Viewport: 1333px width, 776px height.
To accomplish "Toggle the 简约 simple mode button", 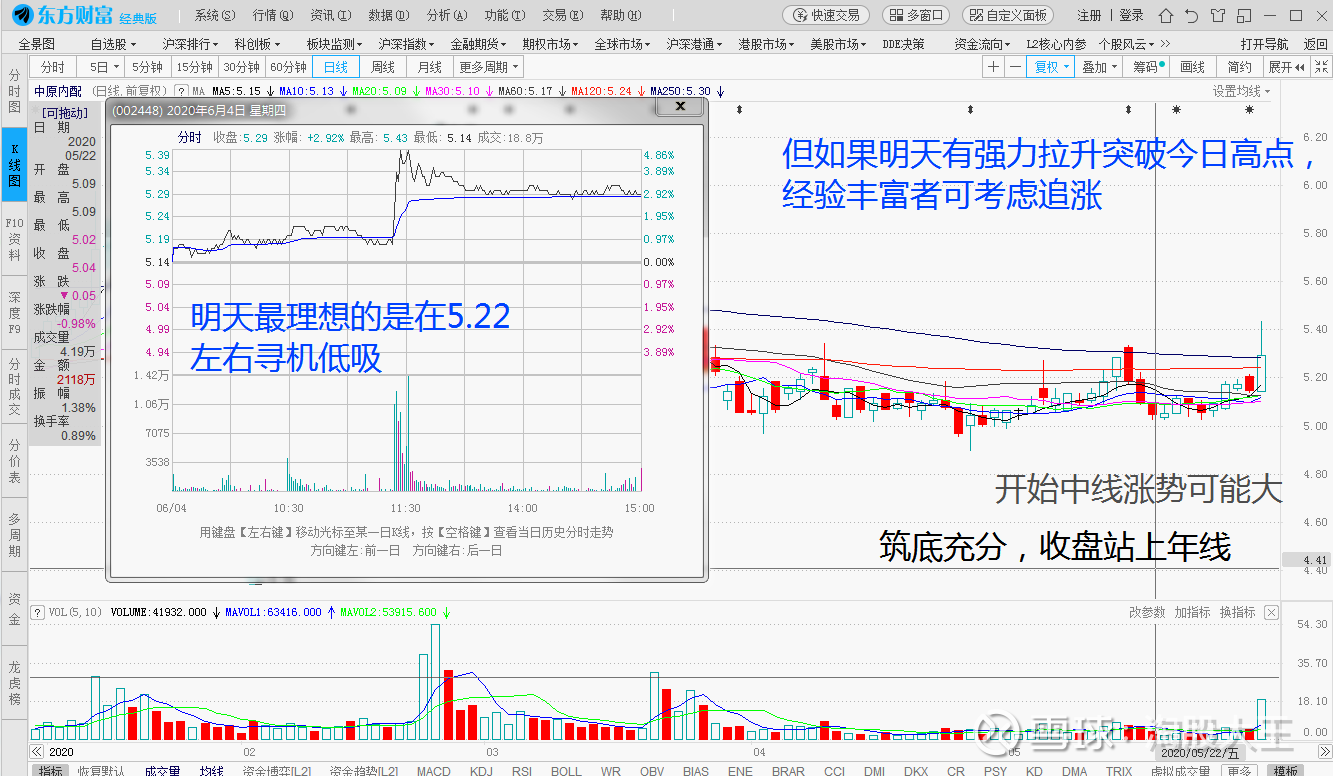I will pos(1239,67).
